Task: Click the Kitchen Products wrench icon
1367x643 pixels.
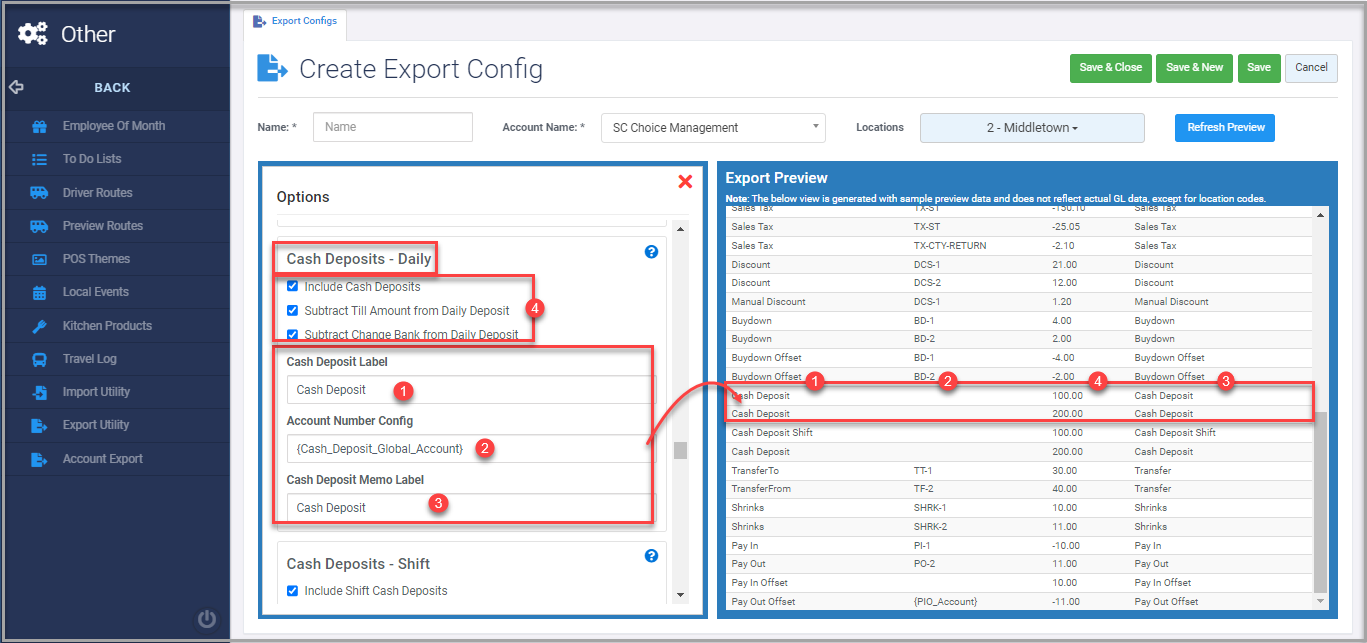Action: 39,326
